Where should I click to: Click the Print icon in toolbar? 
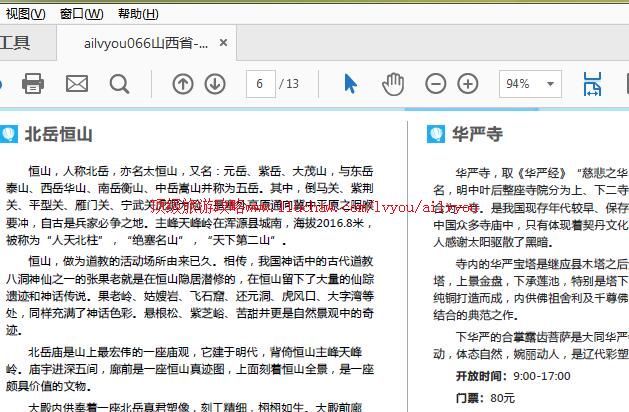(x=33, y=83)
